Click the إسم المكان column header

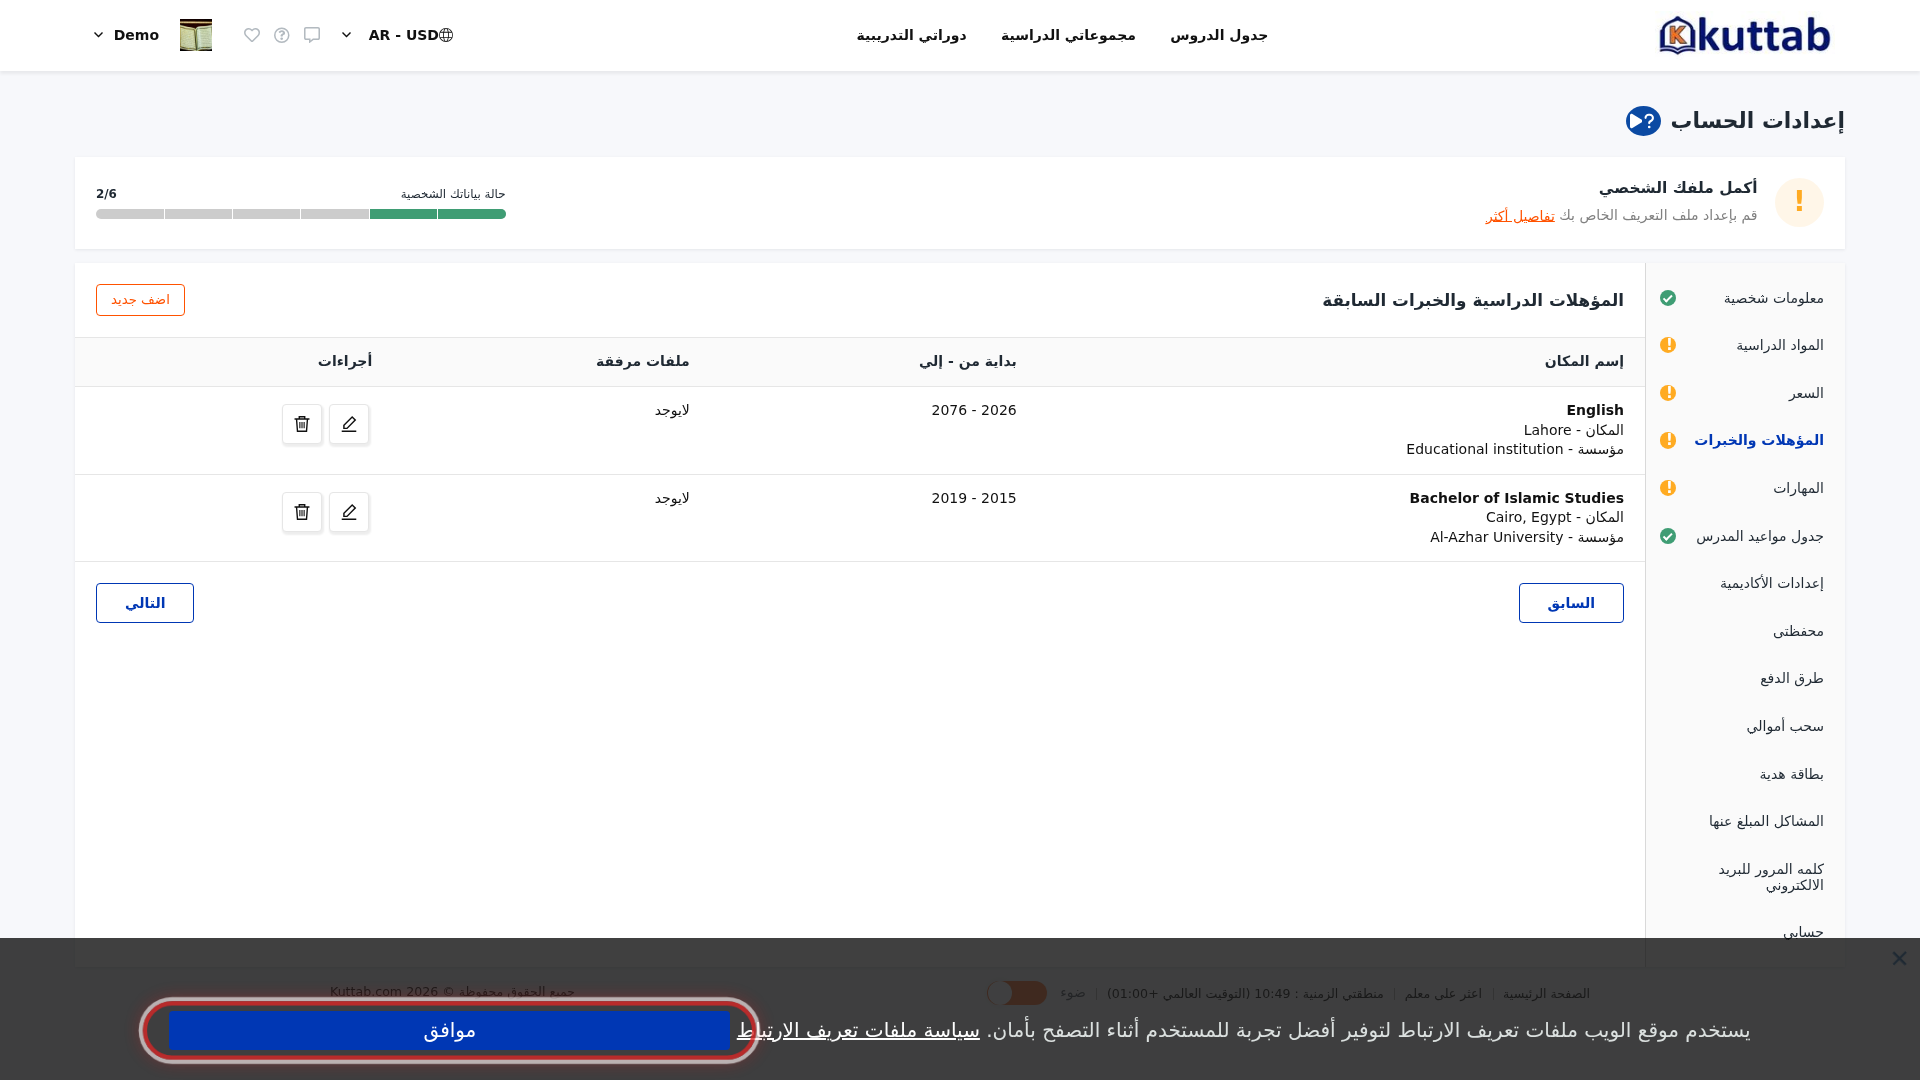[1584, 361]
